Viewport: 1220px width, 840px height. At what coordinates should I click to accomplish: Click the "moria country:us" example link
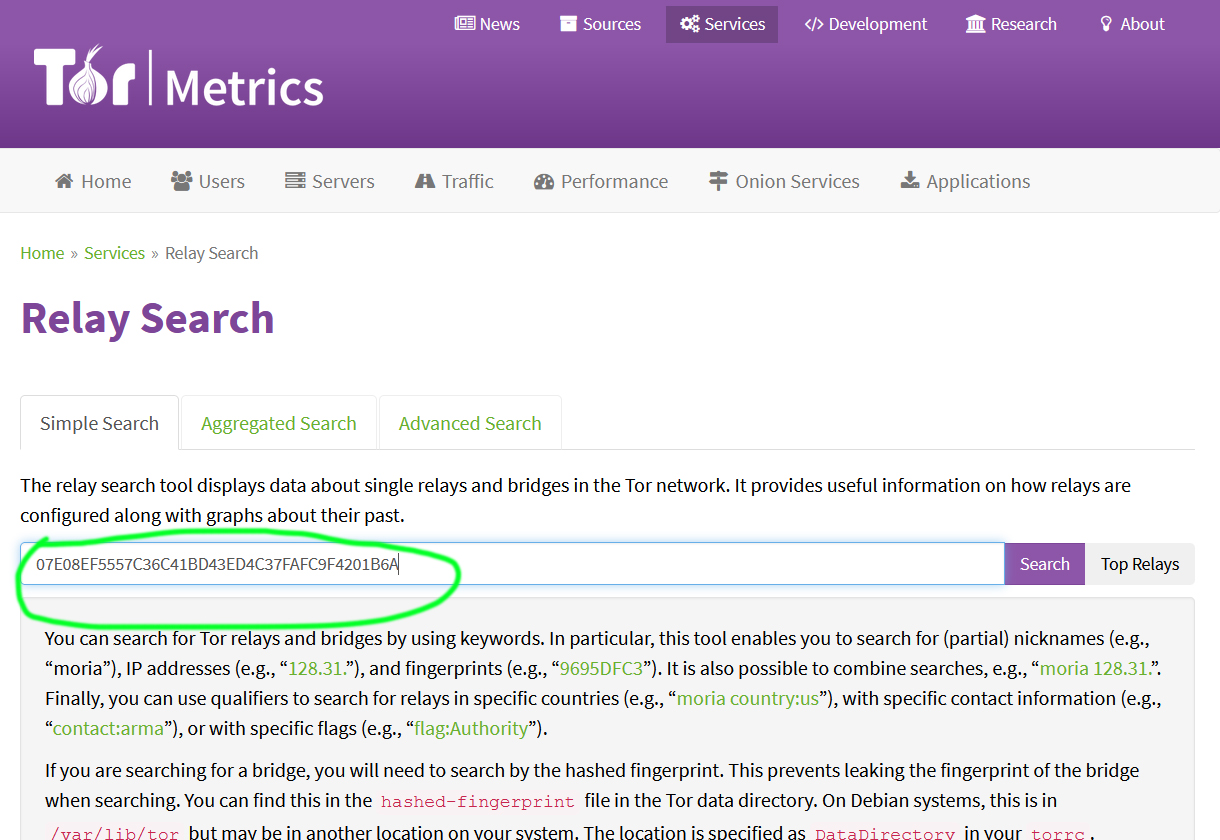point(748,698)
